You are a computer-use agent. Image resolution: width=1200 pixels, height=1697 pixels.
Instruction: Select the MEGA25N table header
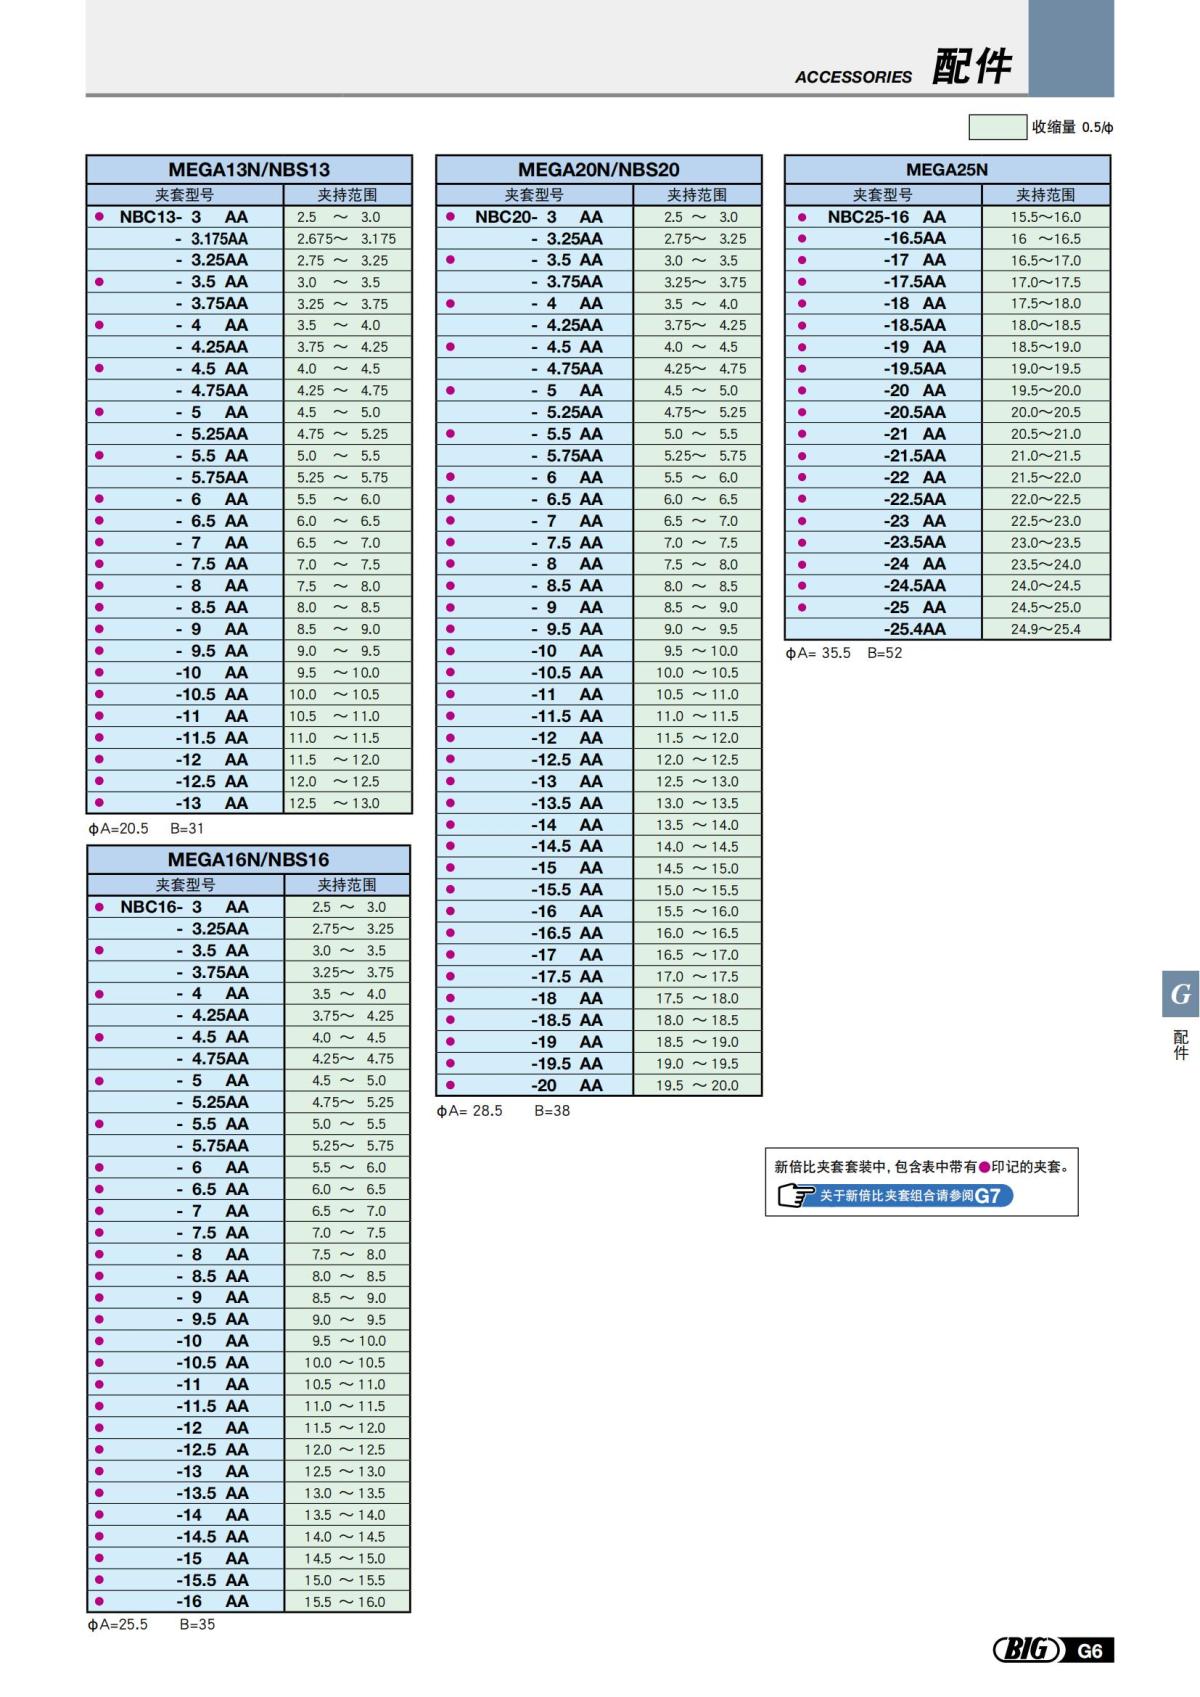(x=947, y=169)
